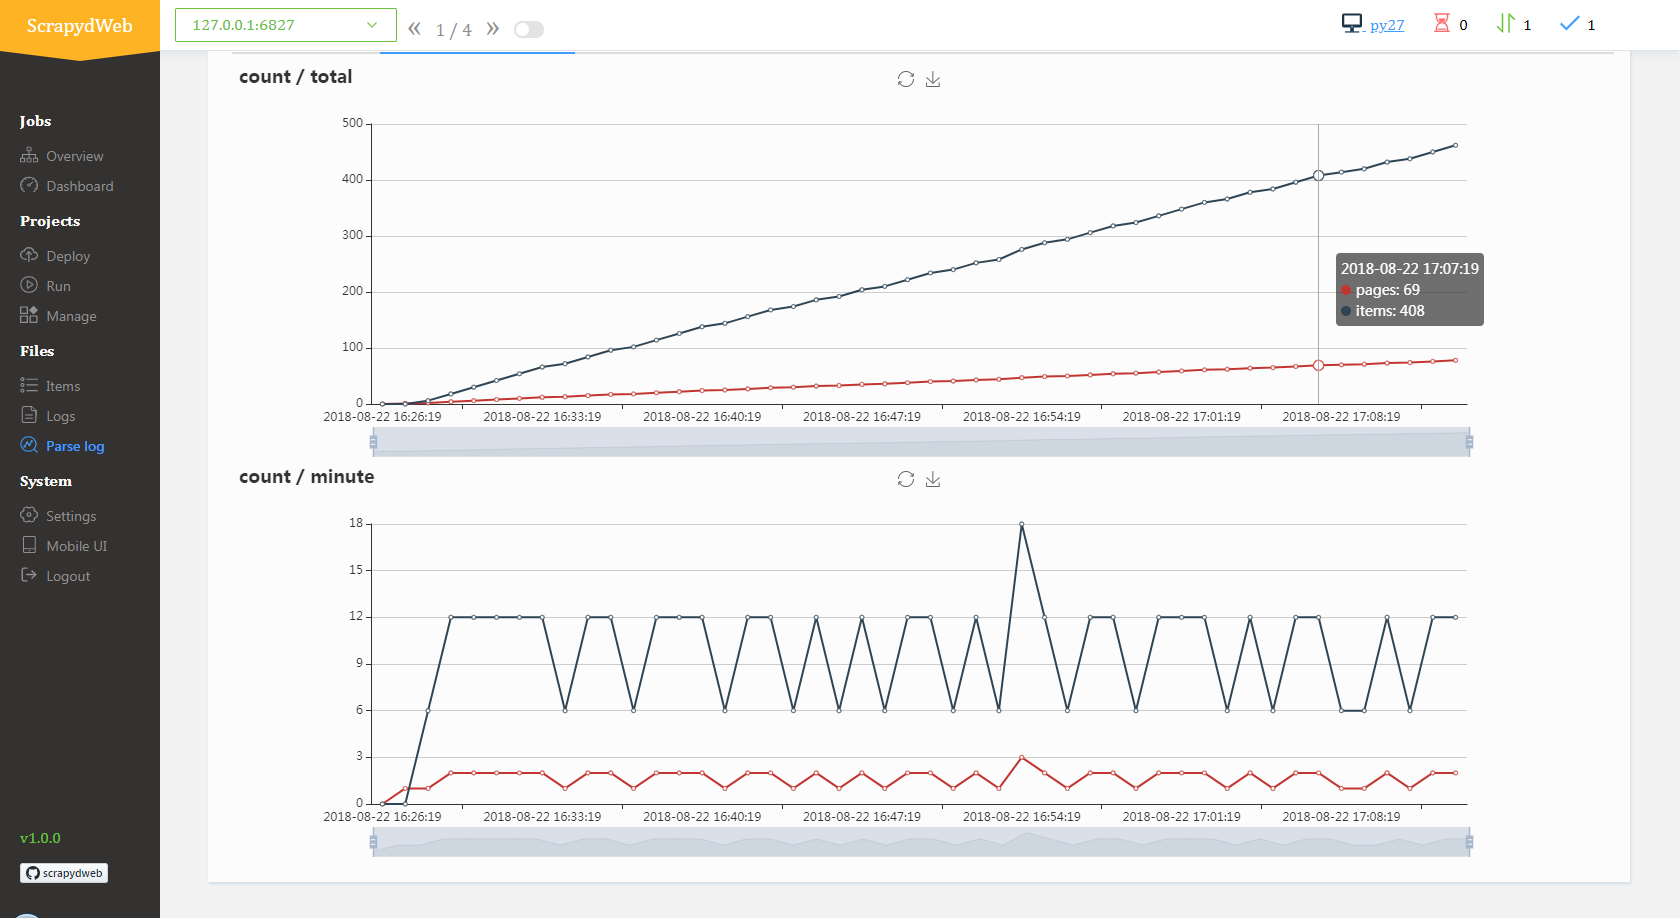This screenshot has width=1680, height=918.
Task: Click the Manage grid icon
Action: [x=29, y=315]
